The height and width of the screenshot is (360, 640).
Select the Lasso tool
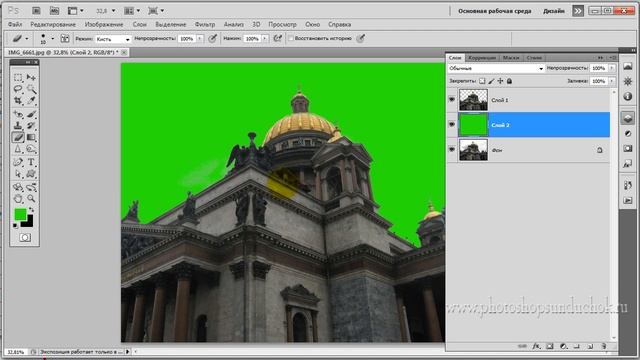coord(18,89)
